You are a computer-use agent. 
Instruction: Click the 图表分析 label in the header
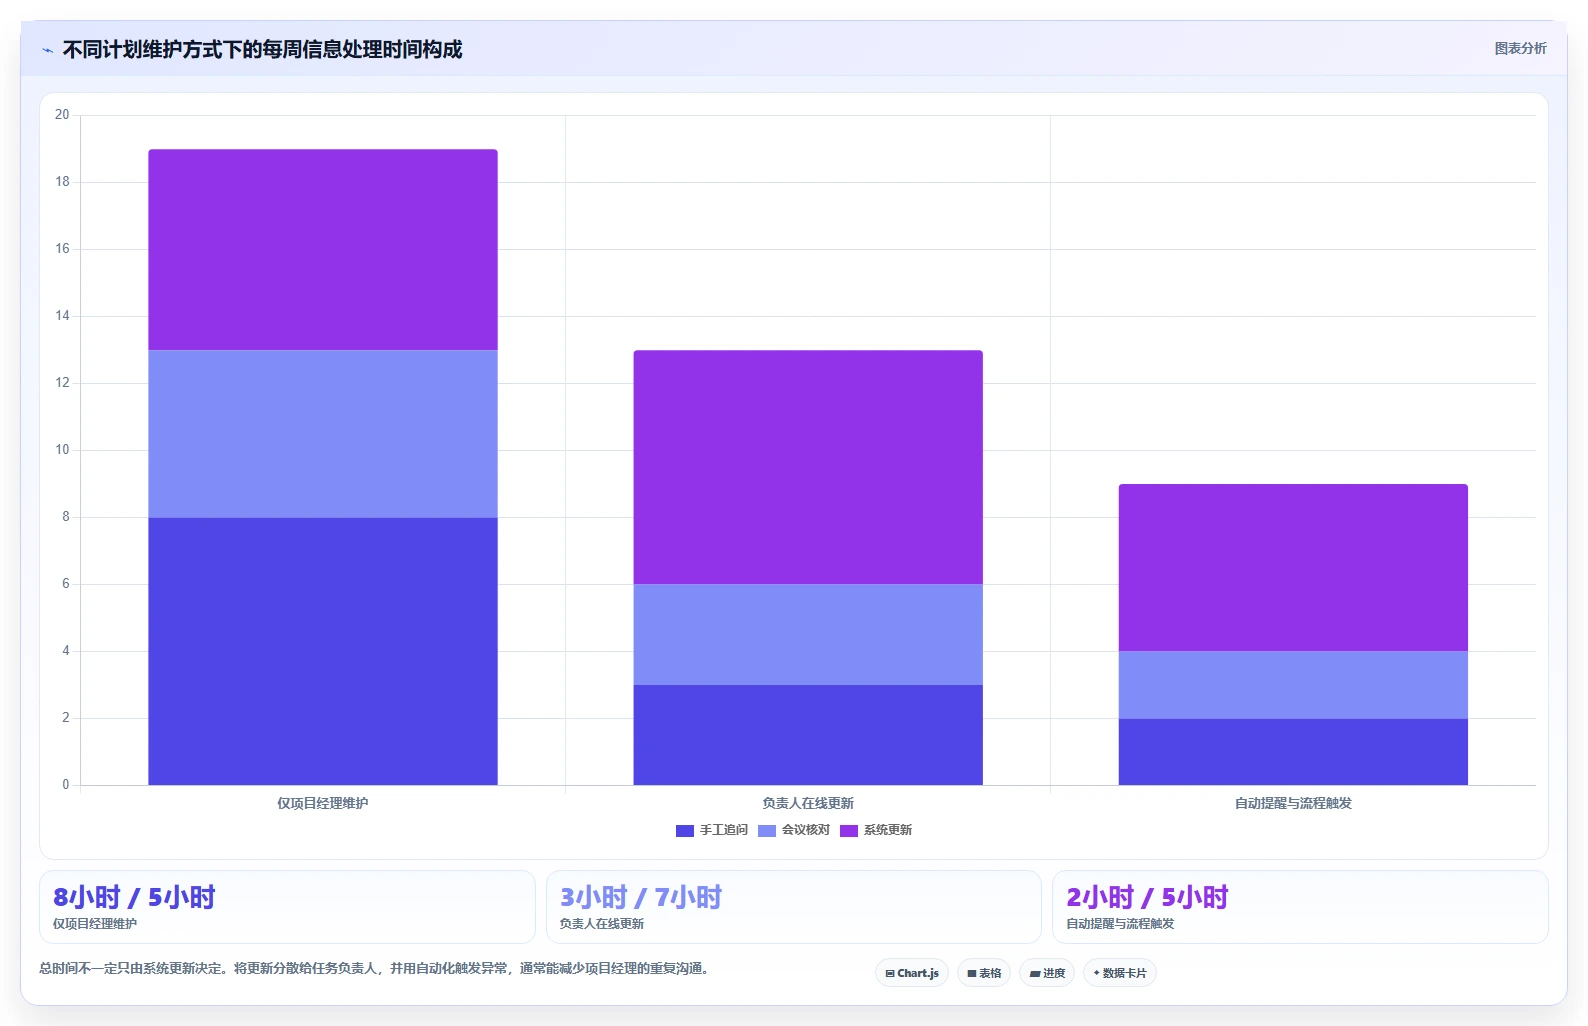(x=1520, y=48)
